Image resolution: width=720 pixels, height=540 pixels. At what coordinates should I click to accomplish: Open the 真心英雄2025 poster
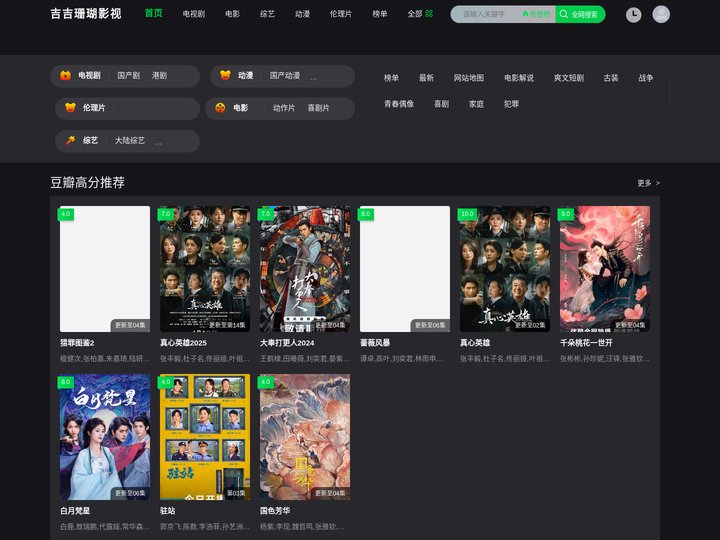[x=205, y=269]
